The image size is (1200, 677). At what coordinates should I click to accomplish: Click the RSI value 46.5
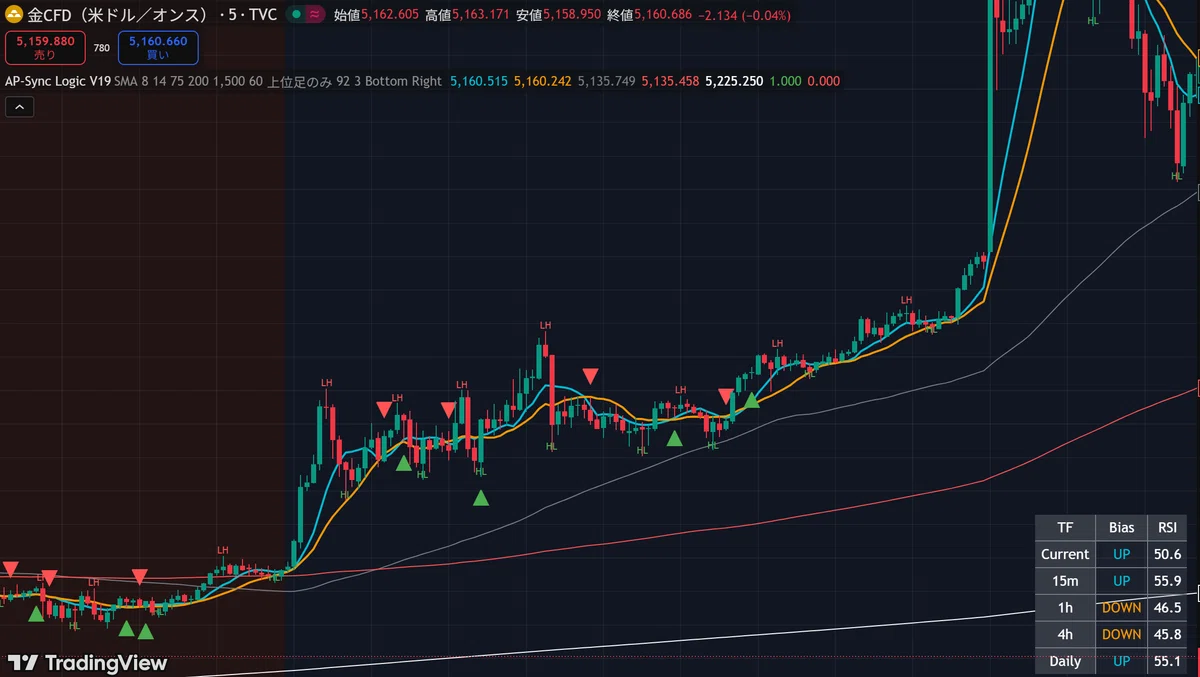[x=1167, y=607]
